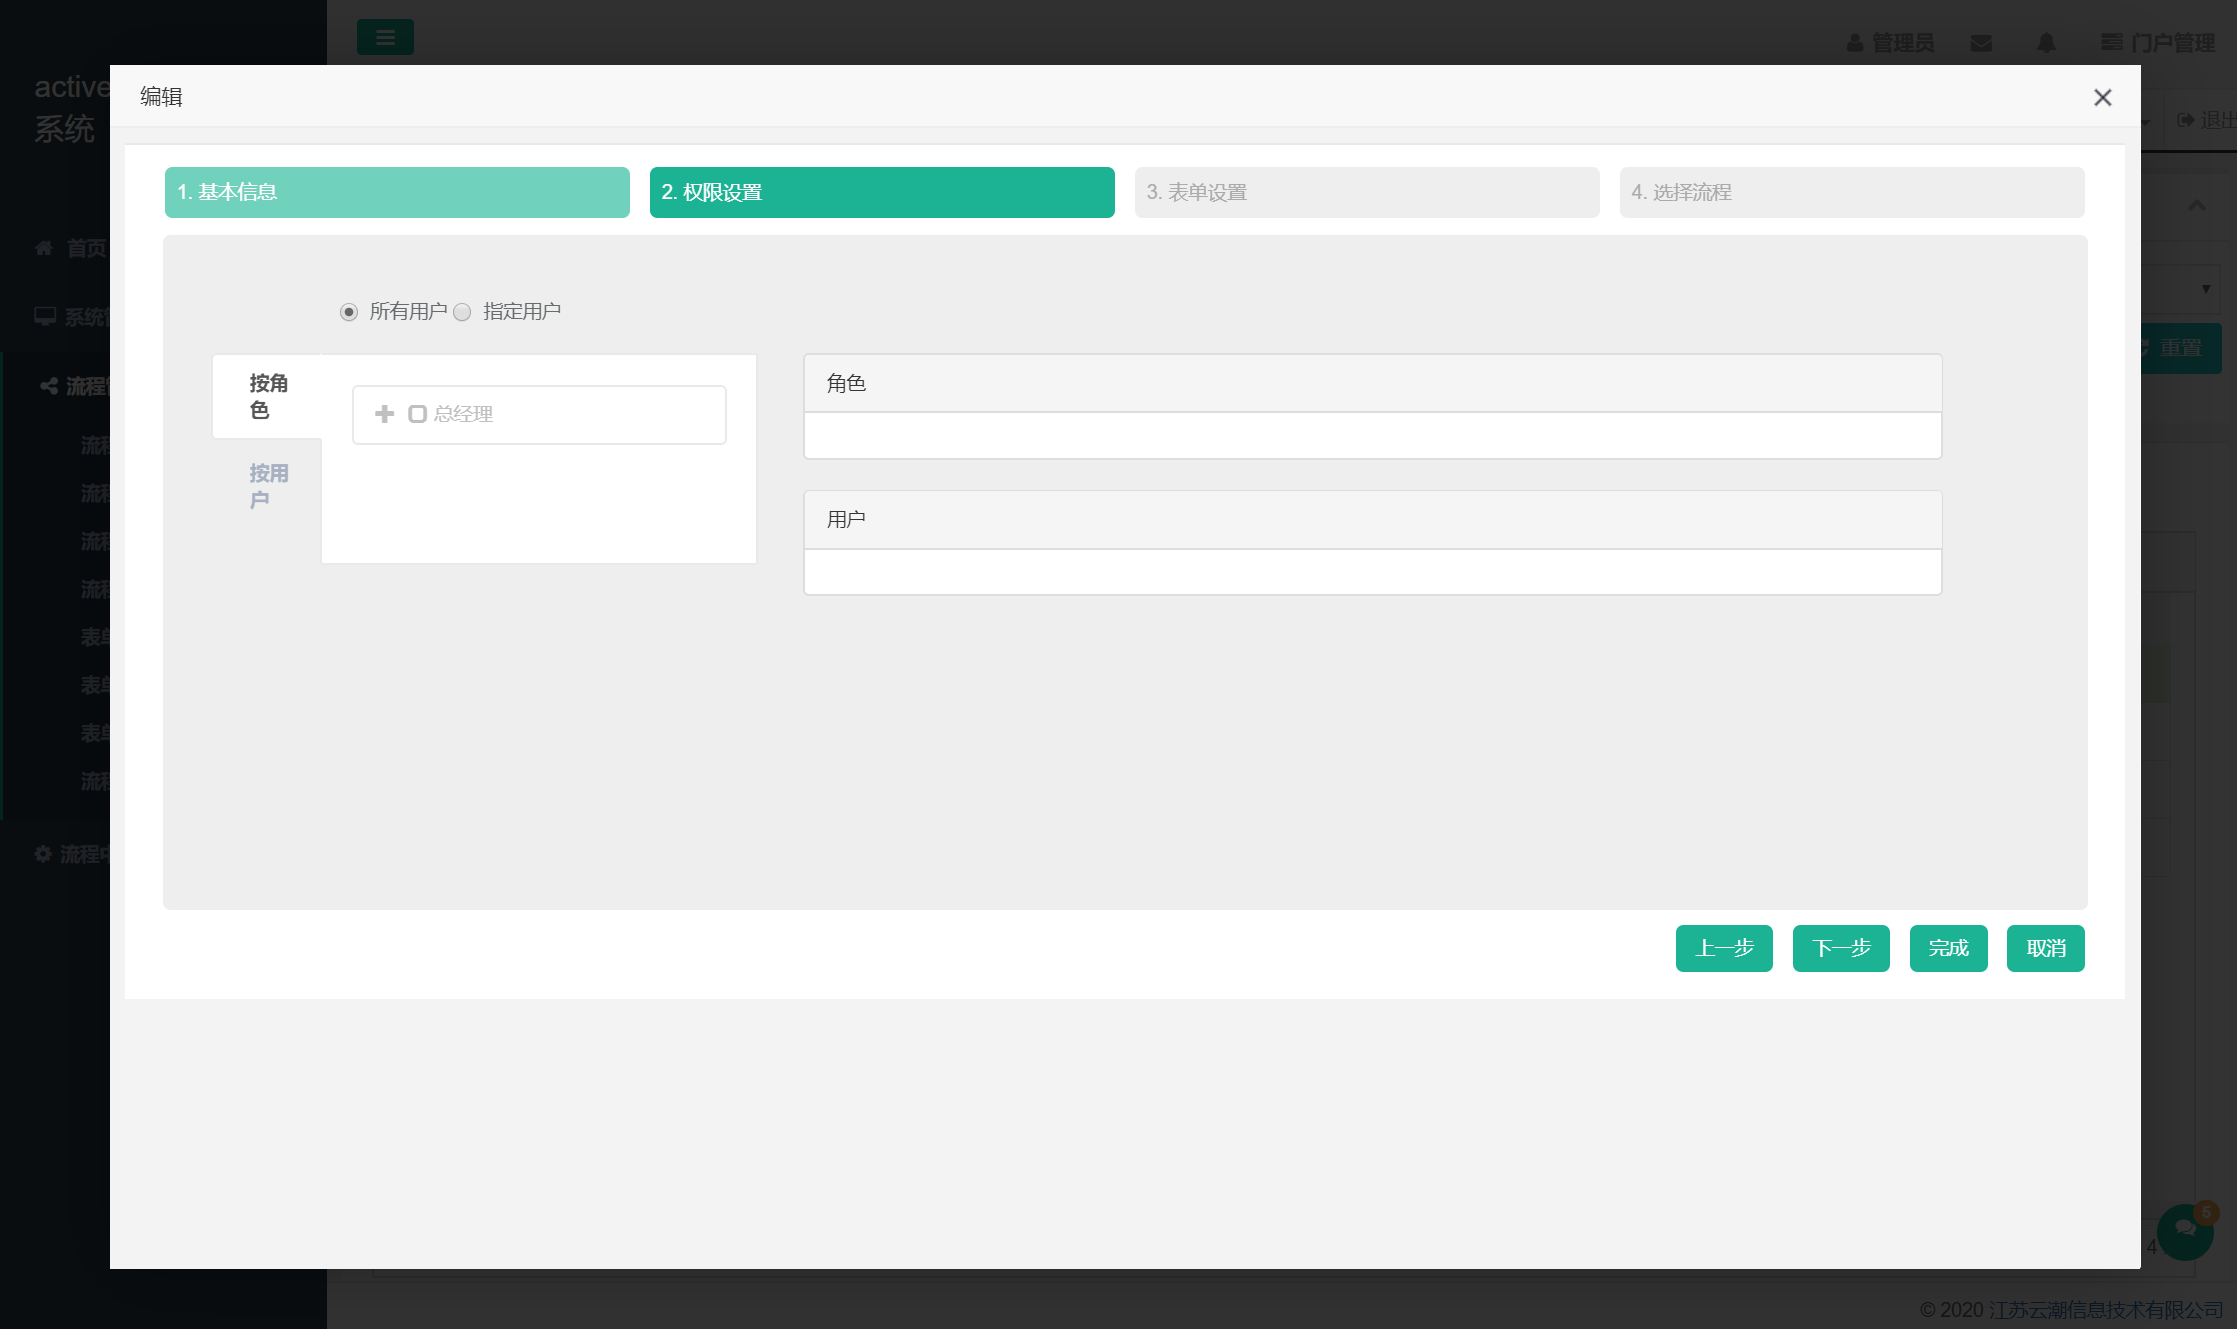Select the 所有用户 radio button
Image resolution: width=2237 pixels, height=1329 pixels.
(x=349, y=312)
